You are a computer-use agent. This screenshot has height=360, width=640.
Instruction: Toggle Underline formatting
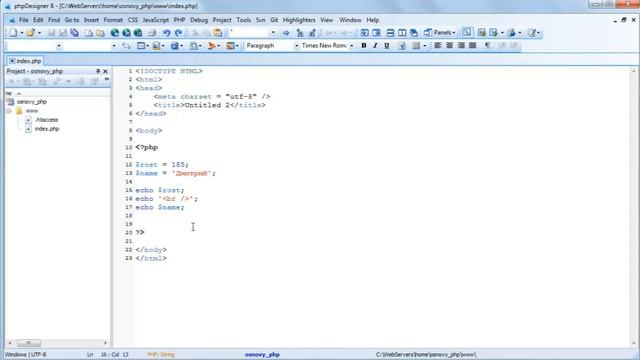point(387,46)
